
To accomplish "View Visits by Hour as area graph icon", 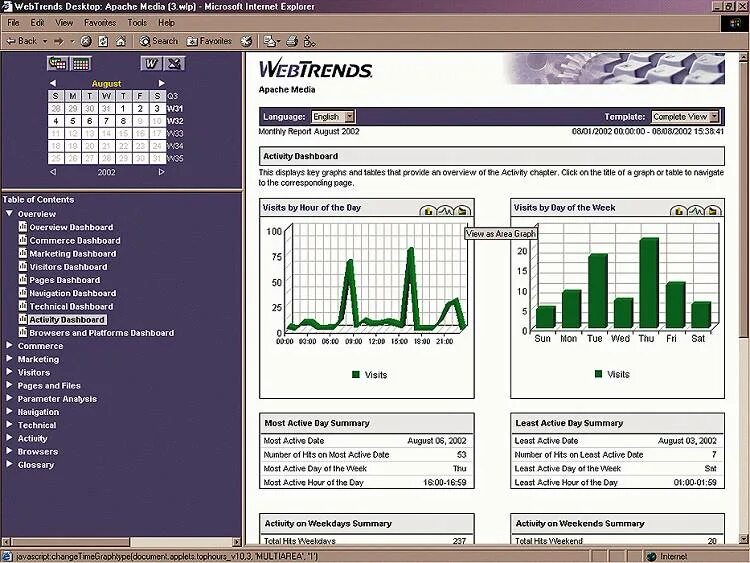I will point(462,210).
